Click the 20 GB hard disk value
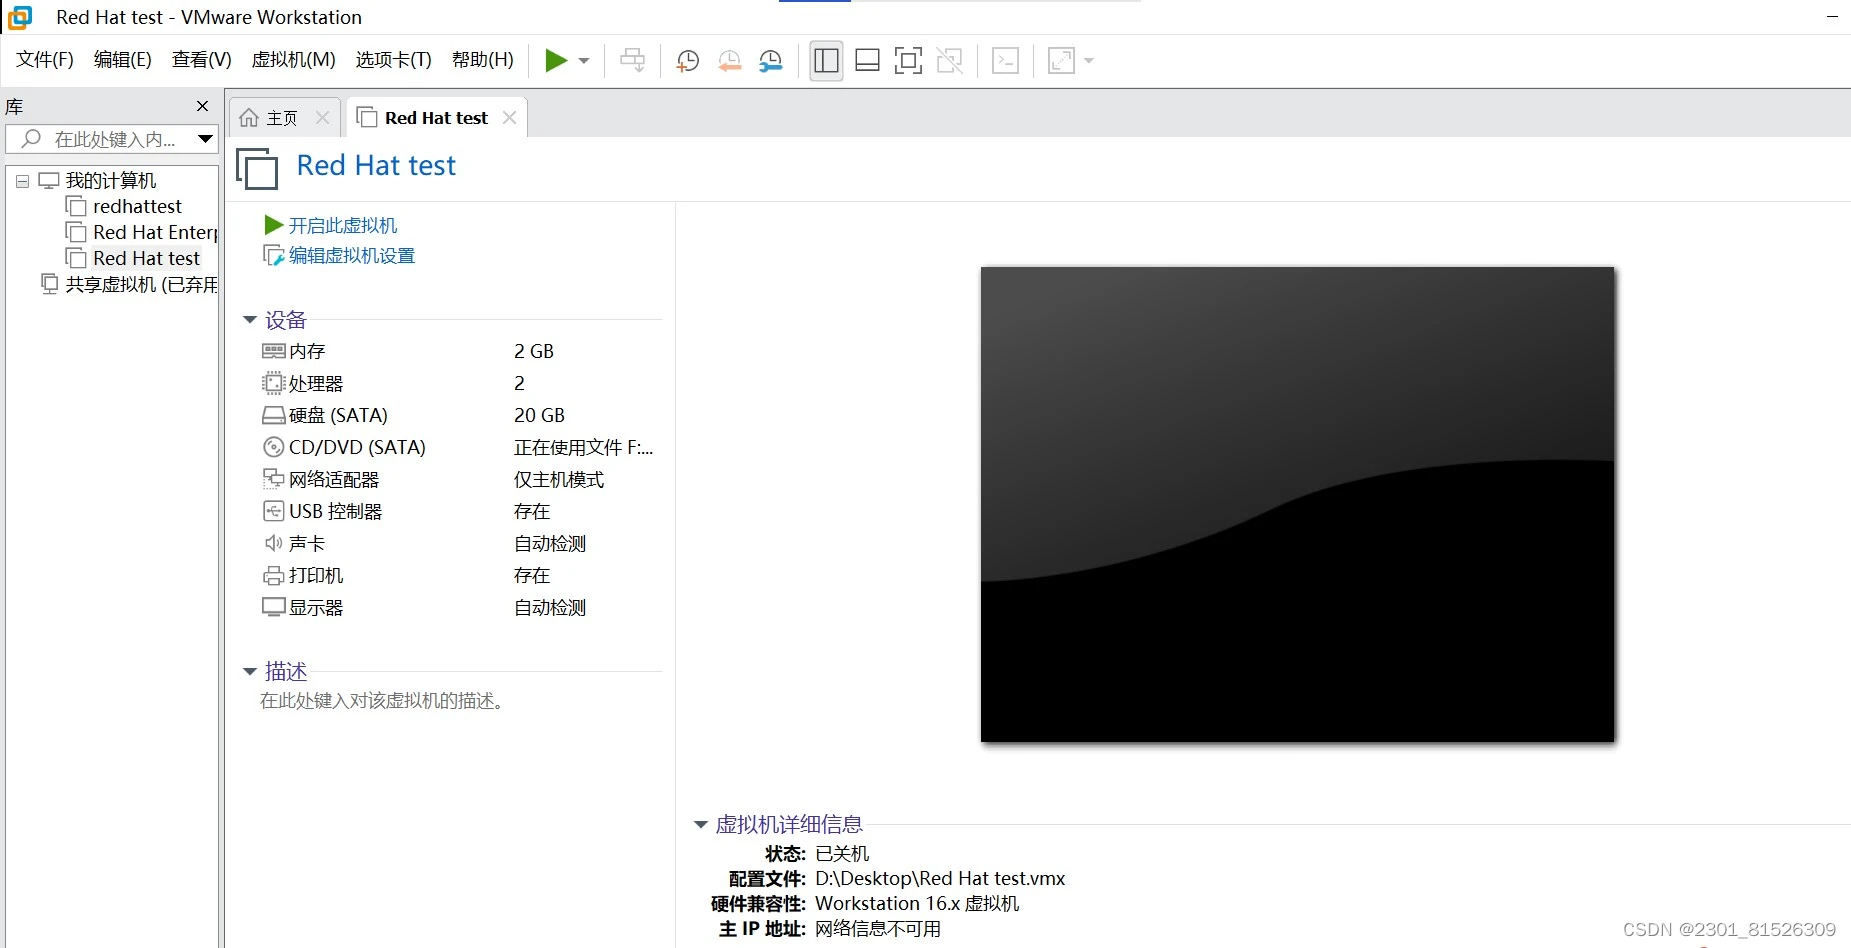1851x948 pixels. click(540, 415)
